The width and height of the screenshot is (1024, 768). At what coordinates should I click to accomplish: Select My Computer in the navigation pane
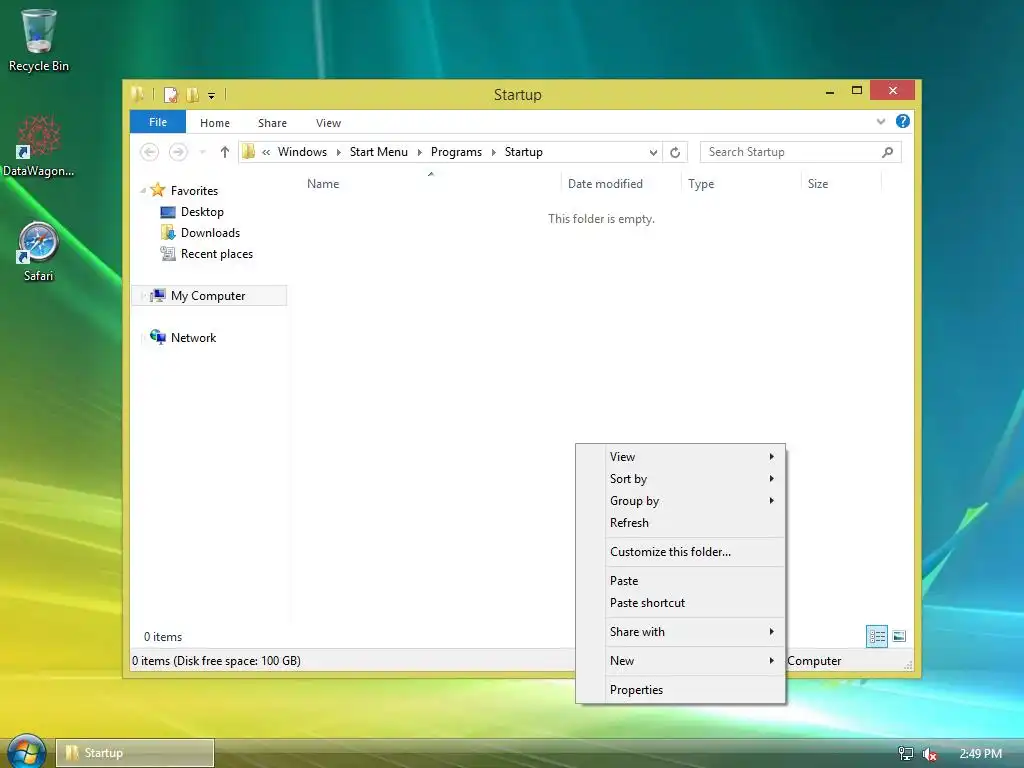click(x=208, y=296)
